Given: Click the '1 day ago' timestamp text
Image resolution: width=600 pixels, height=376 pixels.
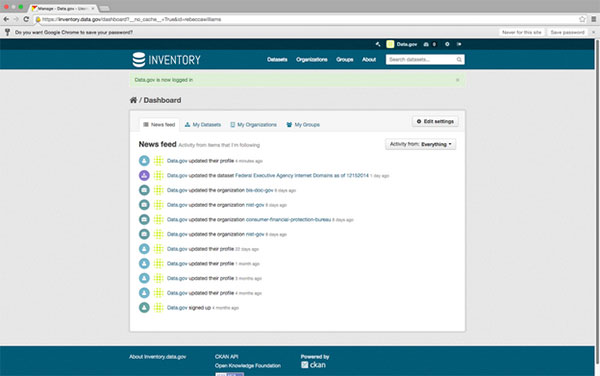Looking at the screenshot, I should coord(380,176).
